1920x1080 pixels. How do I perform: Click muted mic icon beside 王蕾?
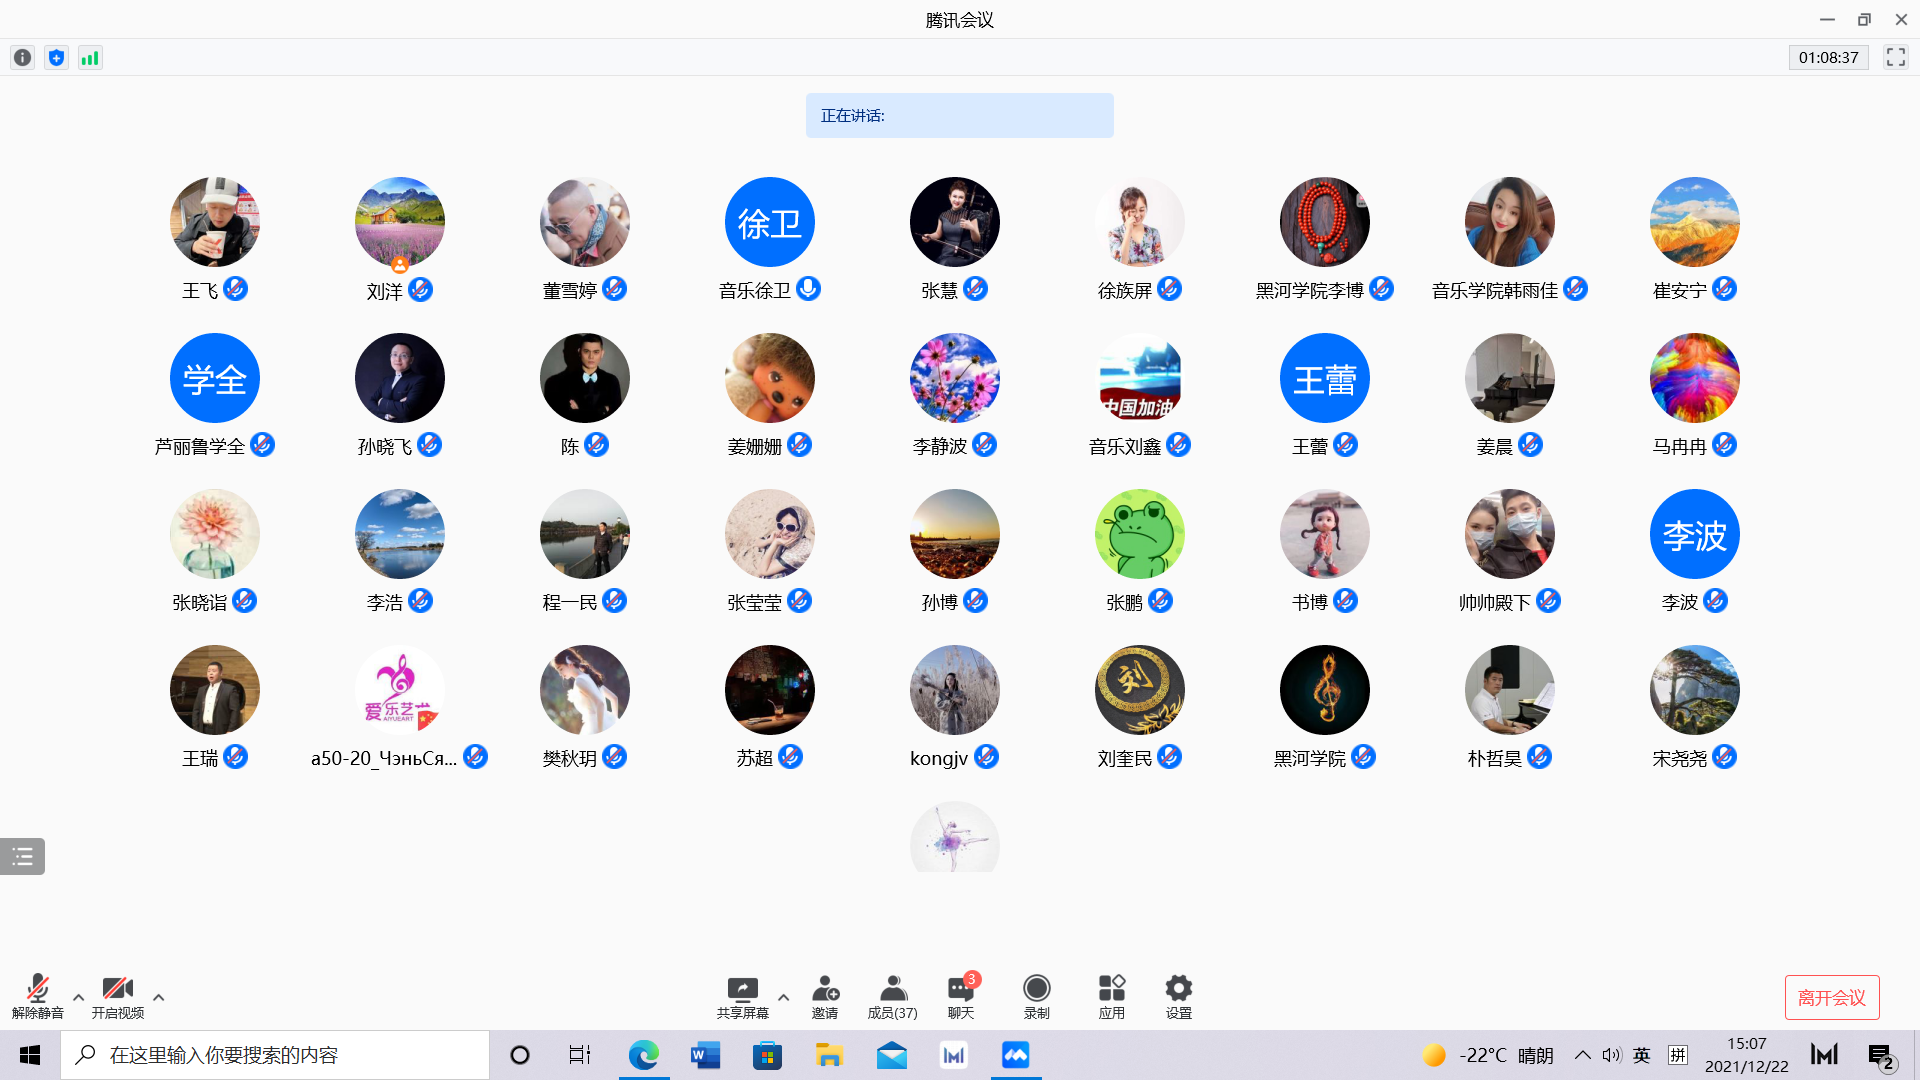(1346, 445)
